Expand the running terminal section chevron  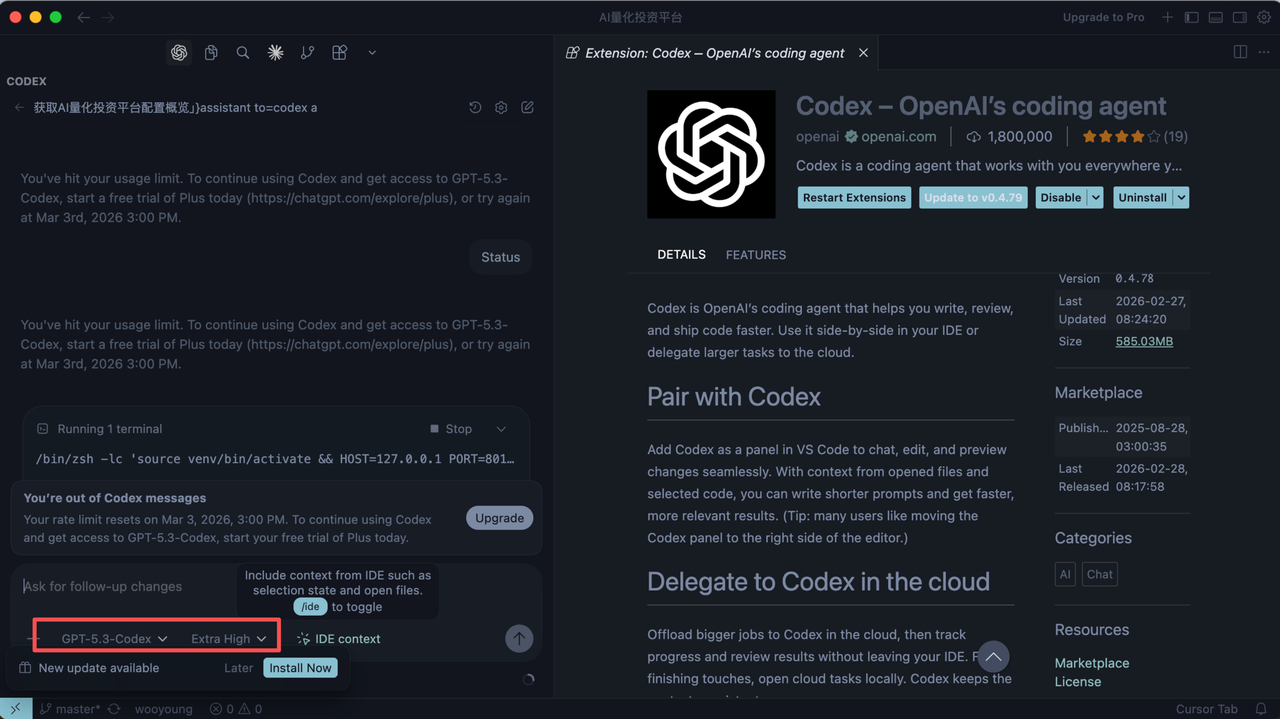click(x=501, y=429)
